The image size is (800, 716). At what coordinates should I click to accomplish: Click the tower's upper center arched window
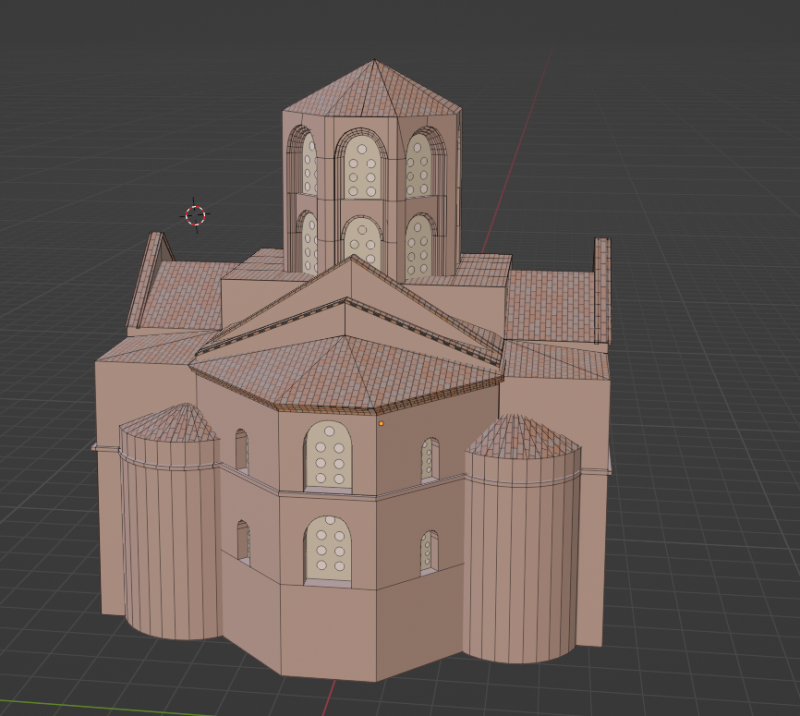coord(361,167)
